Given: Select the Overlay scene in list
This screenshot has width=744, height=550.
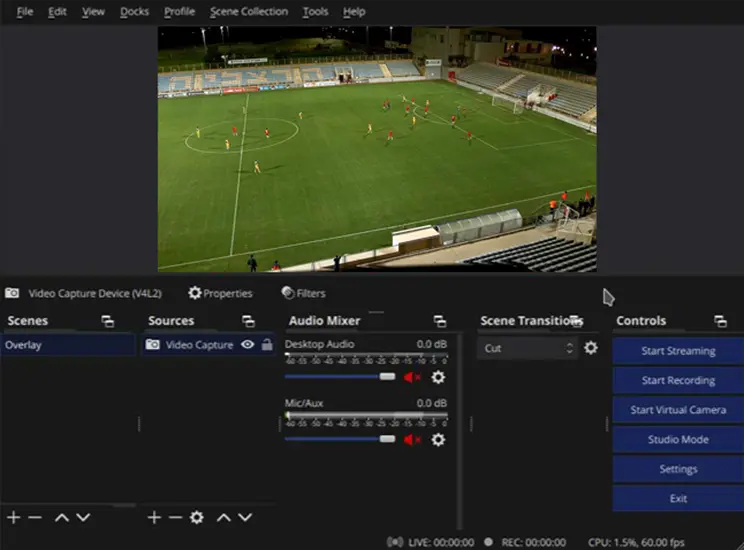Looking at the screenshot, I should [68, 345].
